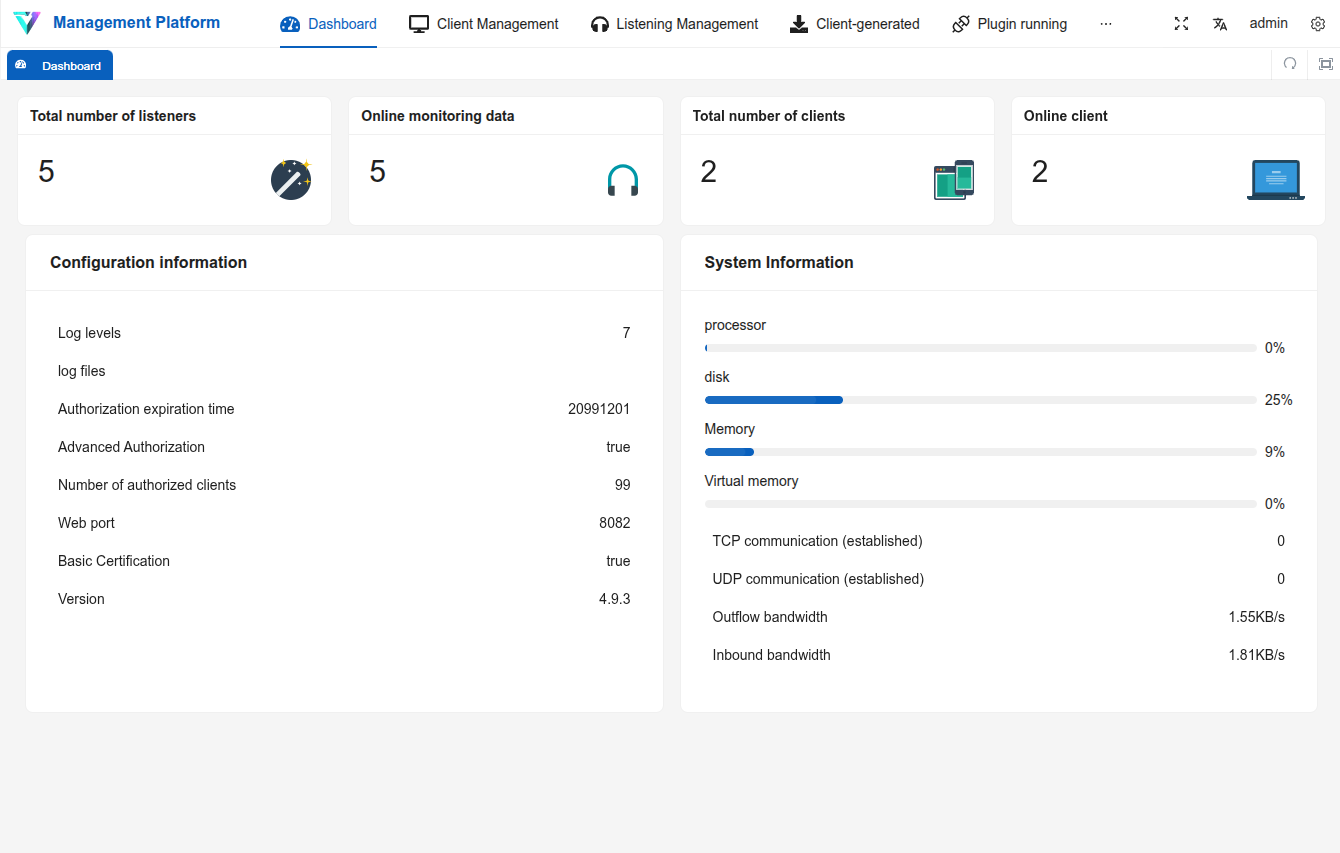This screenshot has height=853, width=1340.
Task: Click the Management Platform title link
Action: click(x=136, y=22)
